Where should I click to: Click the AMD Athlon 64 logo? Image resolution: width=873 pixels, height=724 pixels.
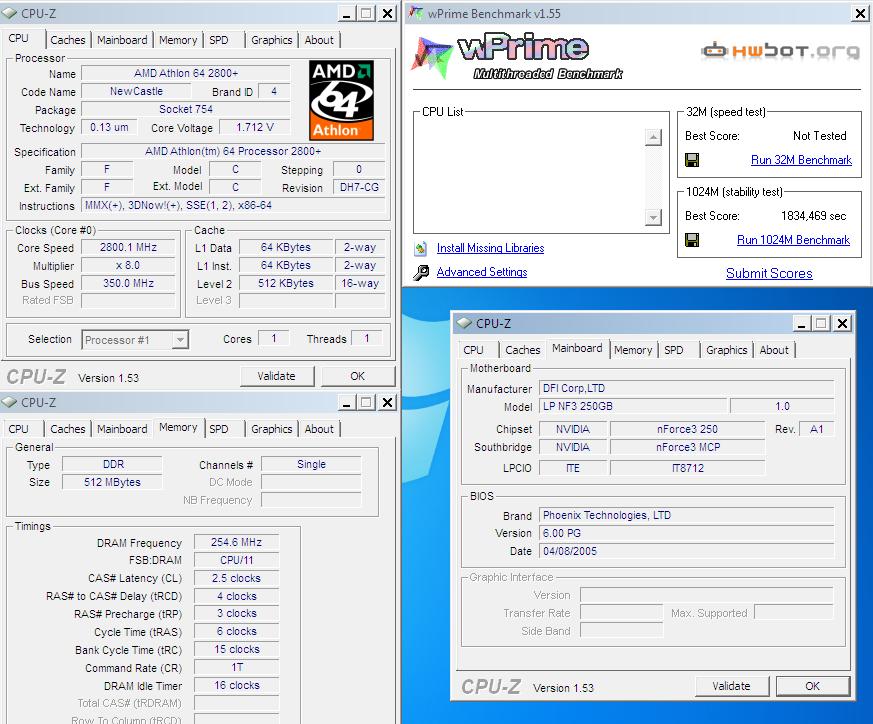[x=341, y=100]
